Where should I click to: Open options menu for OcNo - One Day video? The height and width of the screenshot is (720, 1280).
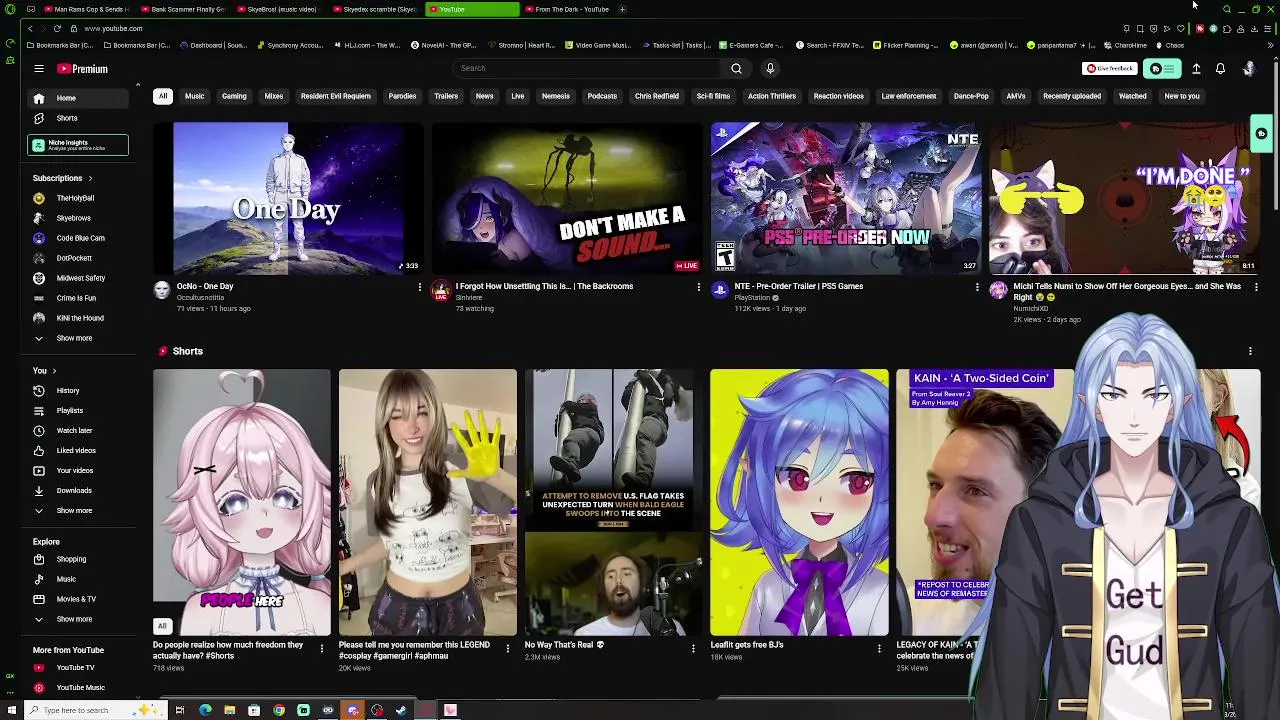coord(419,287)
